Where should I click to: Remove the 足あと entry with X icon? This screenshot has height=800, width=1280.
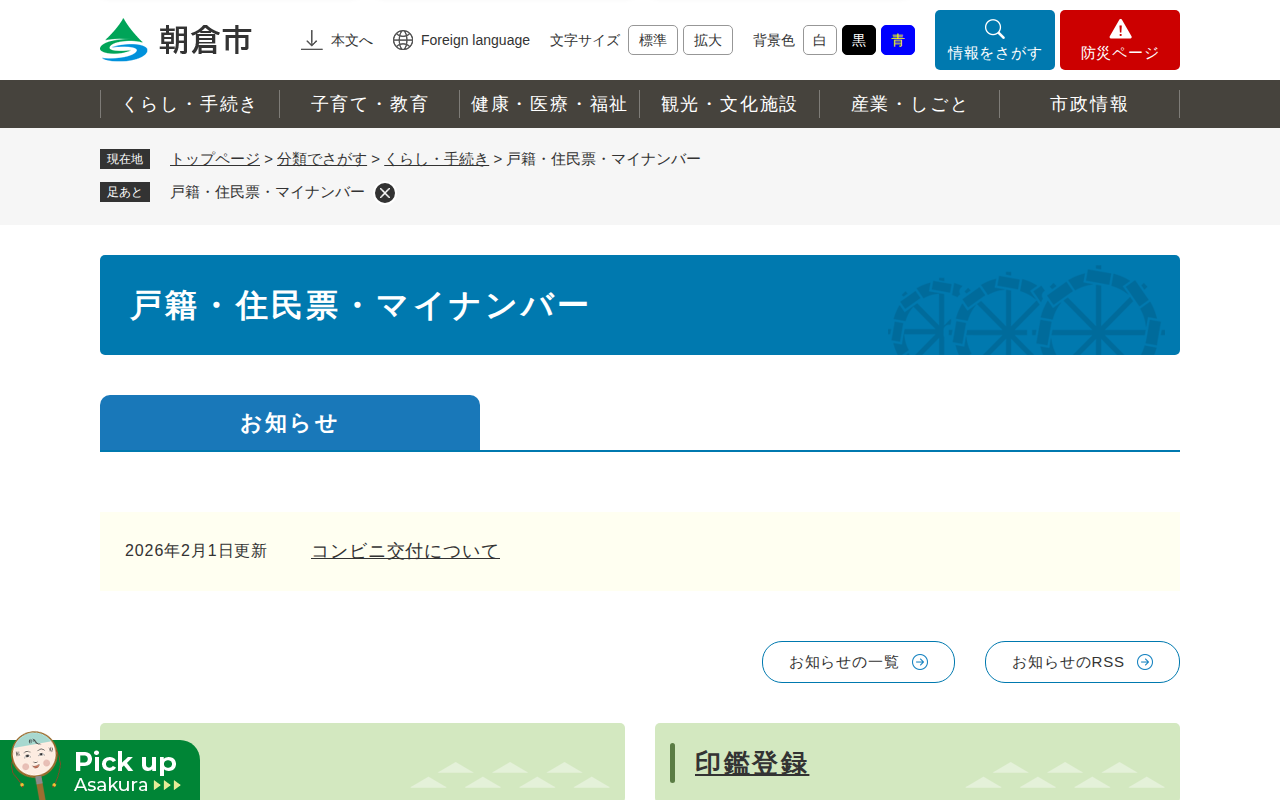[385, 193]
